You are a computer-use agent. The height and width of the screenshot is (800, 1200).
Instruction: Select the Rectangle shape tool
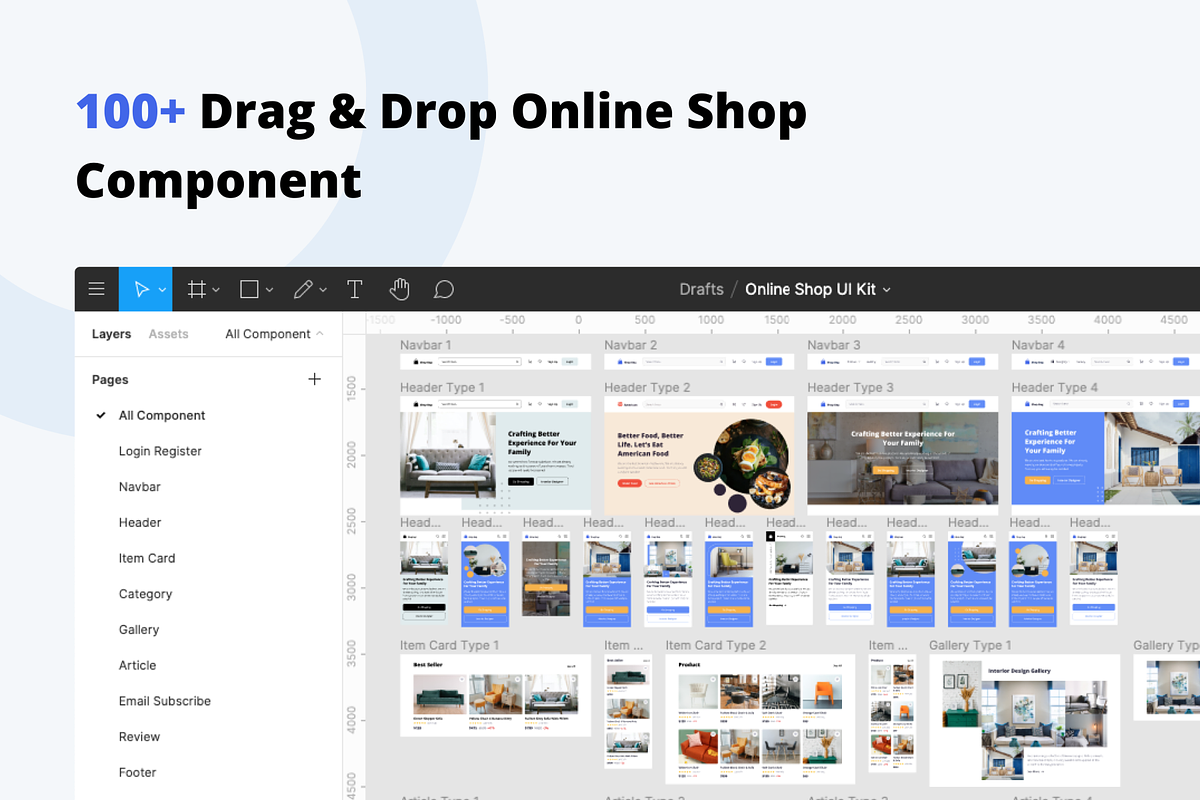[x=250, y=289]
